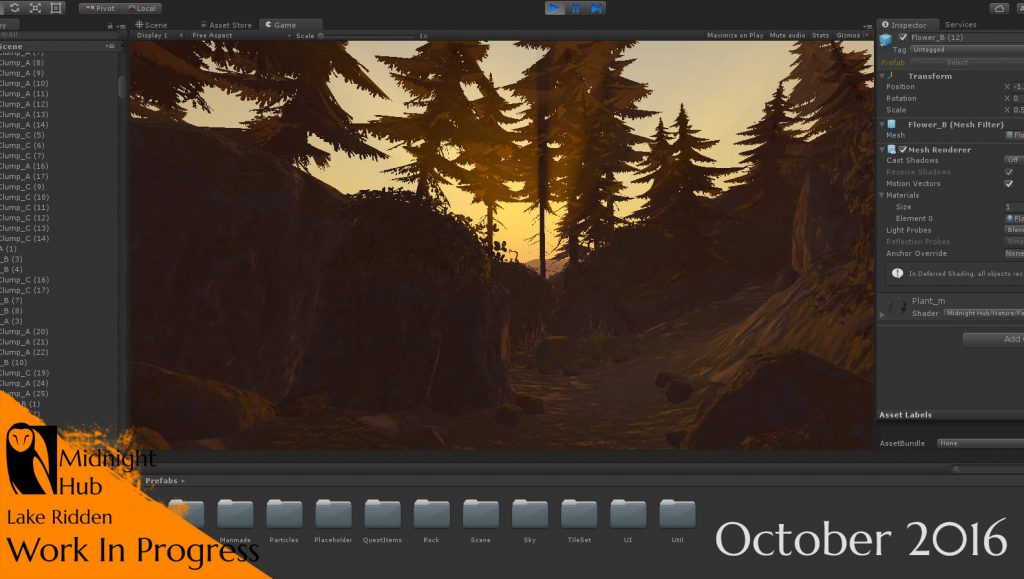Click the deferred shading warning icon

(897, 274)
